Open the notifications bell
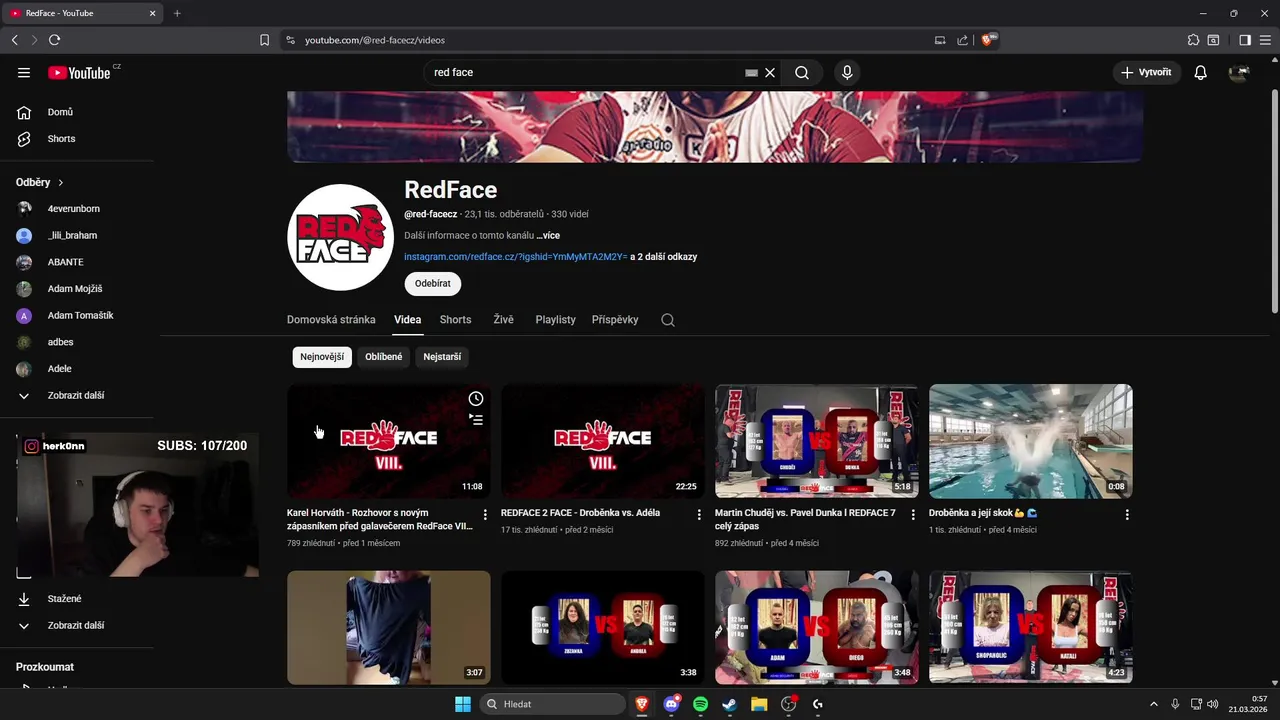Screen dimensions: 1280x720 point(1200,73)
